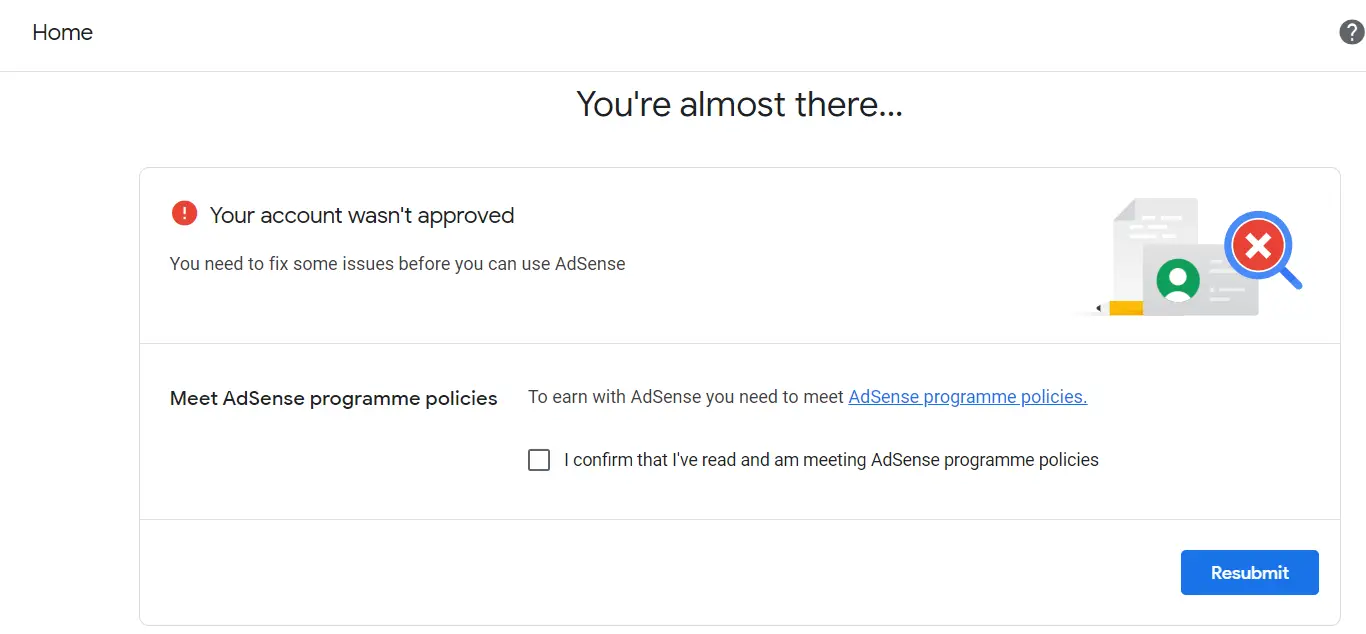
Task: Click the "You're almost there..." heading
Action: pyautogui.click(x=740, y=104)
